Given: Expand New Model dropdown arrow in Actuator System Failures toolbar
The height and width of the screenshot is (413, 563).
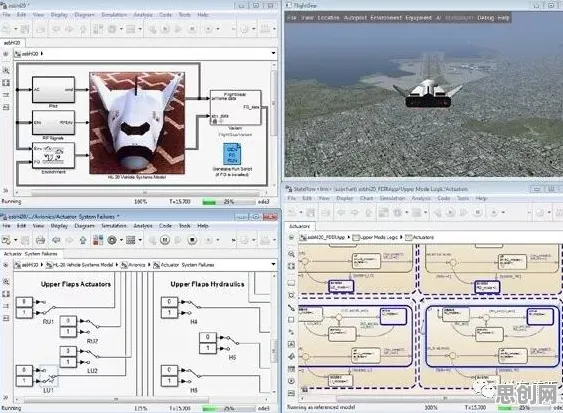Looking at the screenshot, I should point(15,240).
